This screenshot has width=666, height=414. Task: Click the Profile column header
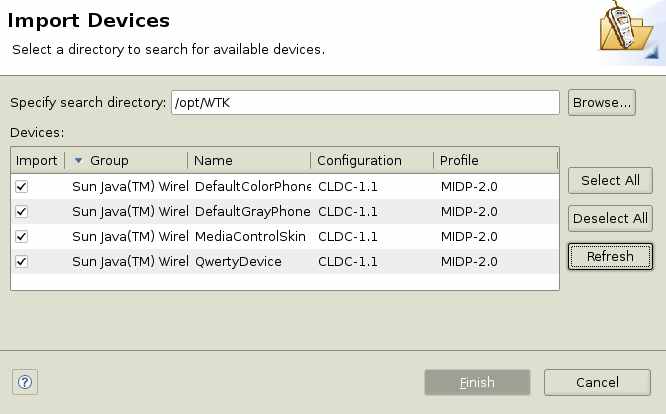495,161
